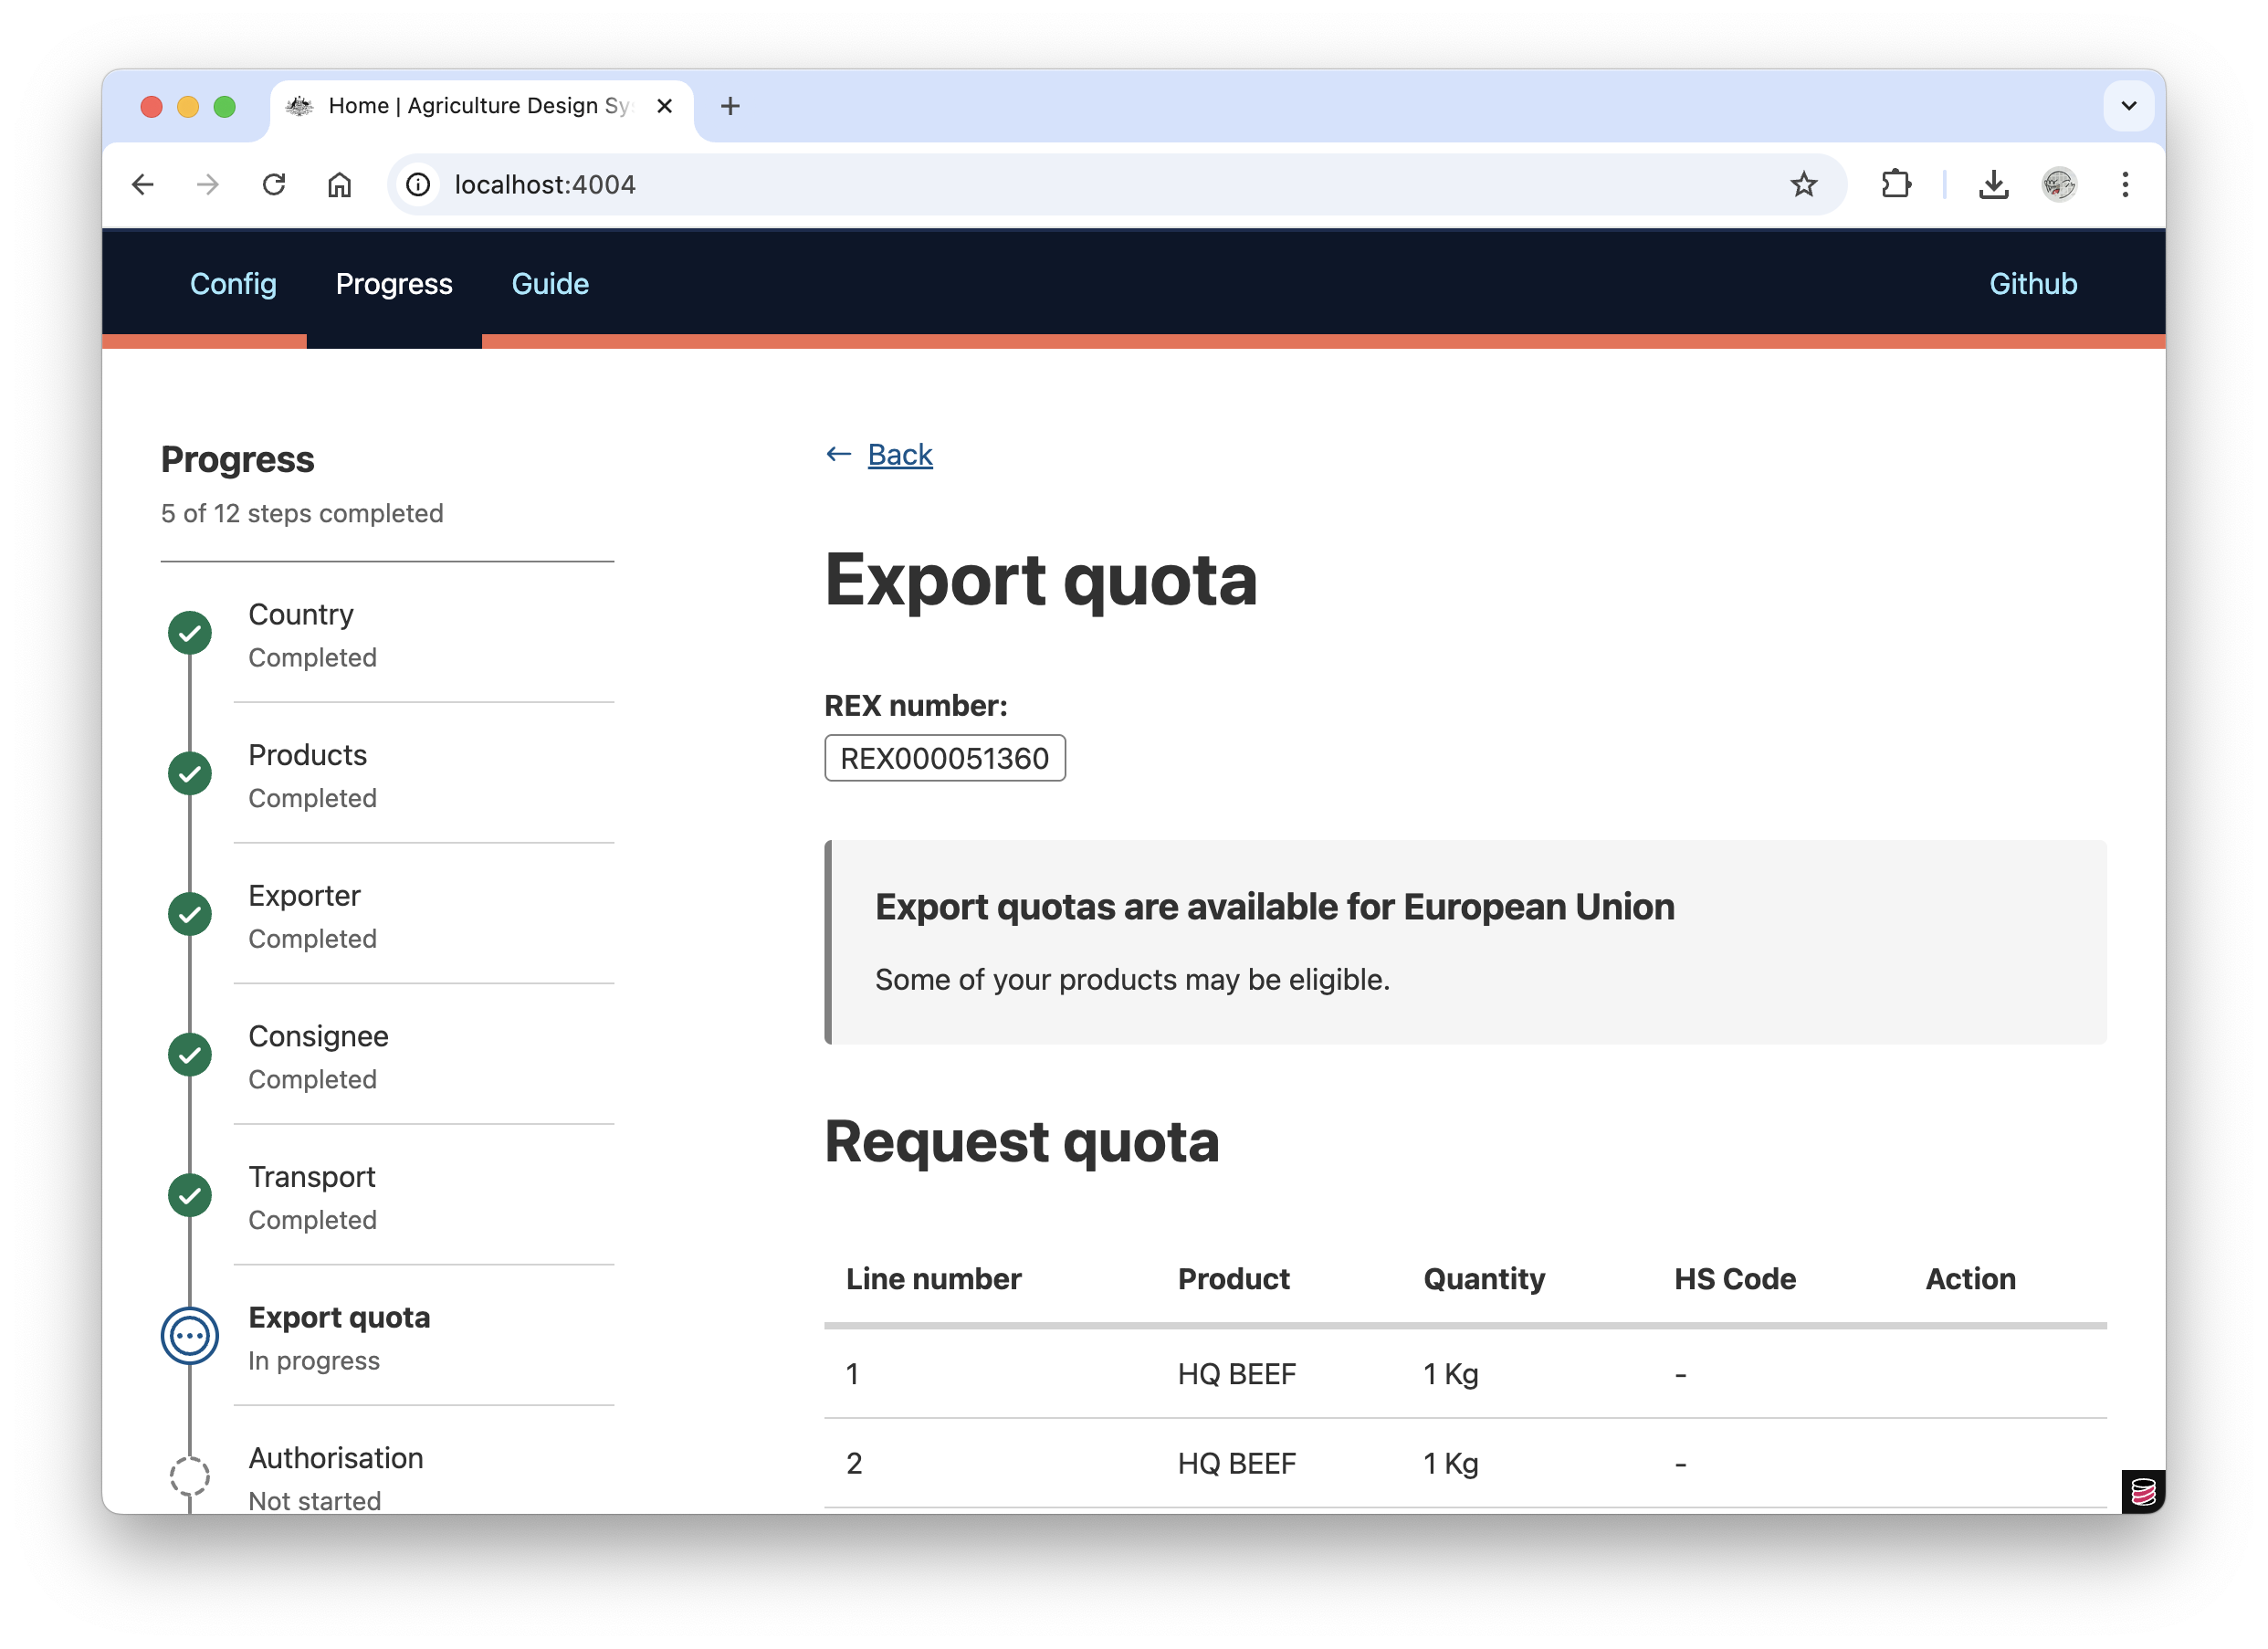This screenshot has width=2268, height=1649.
Task: Click the database icon in bottom corner
Action: coord(2143,1492)
